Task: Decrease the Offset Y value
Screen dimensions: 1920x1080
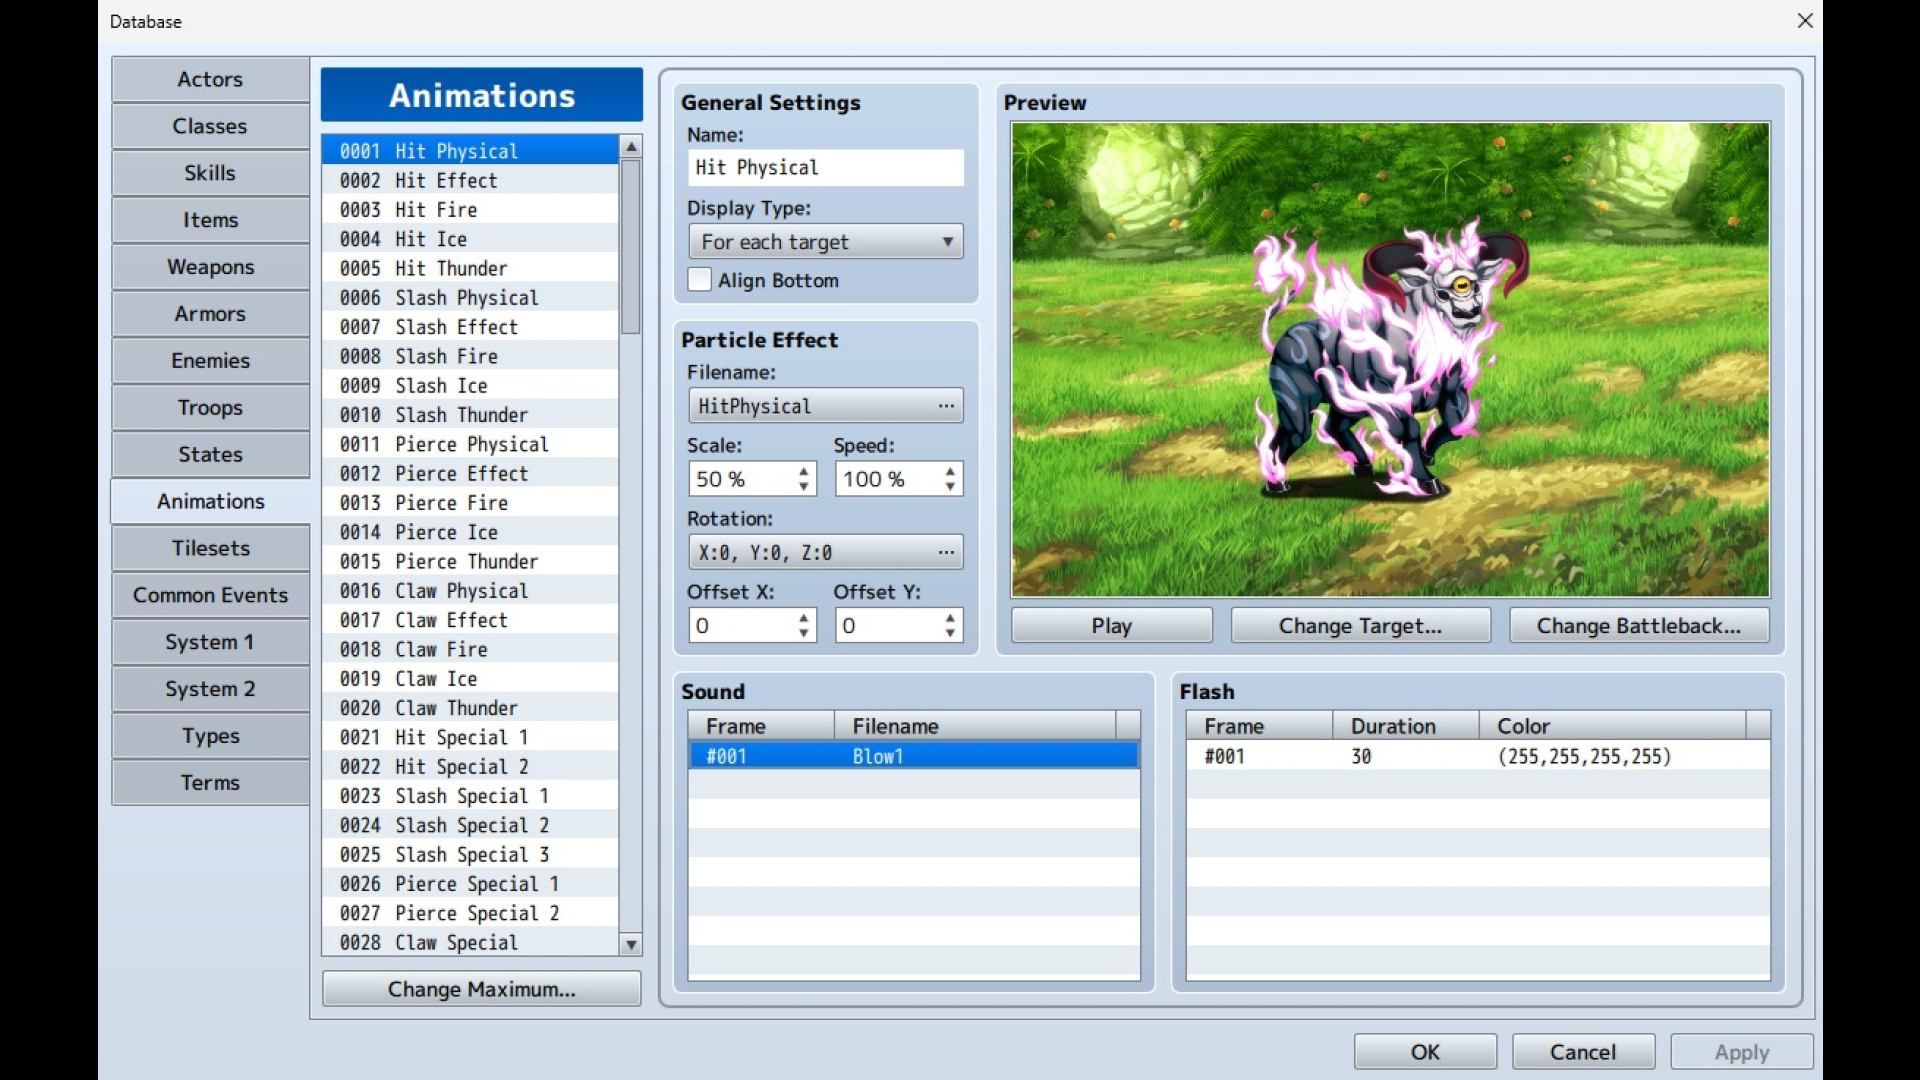Action: click(948, 632)
